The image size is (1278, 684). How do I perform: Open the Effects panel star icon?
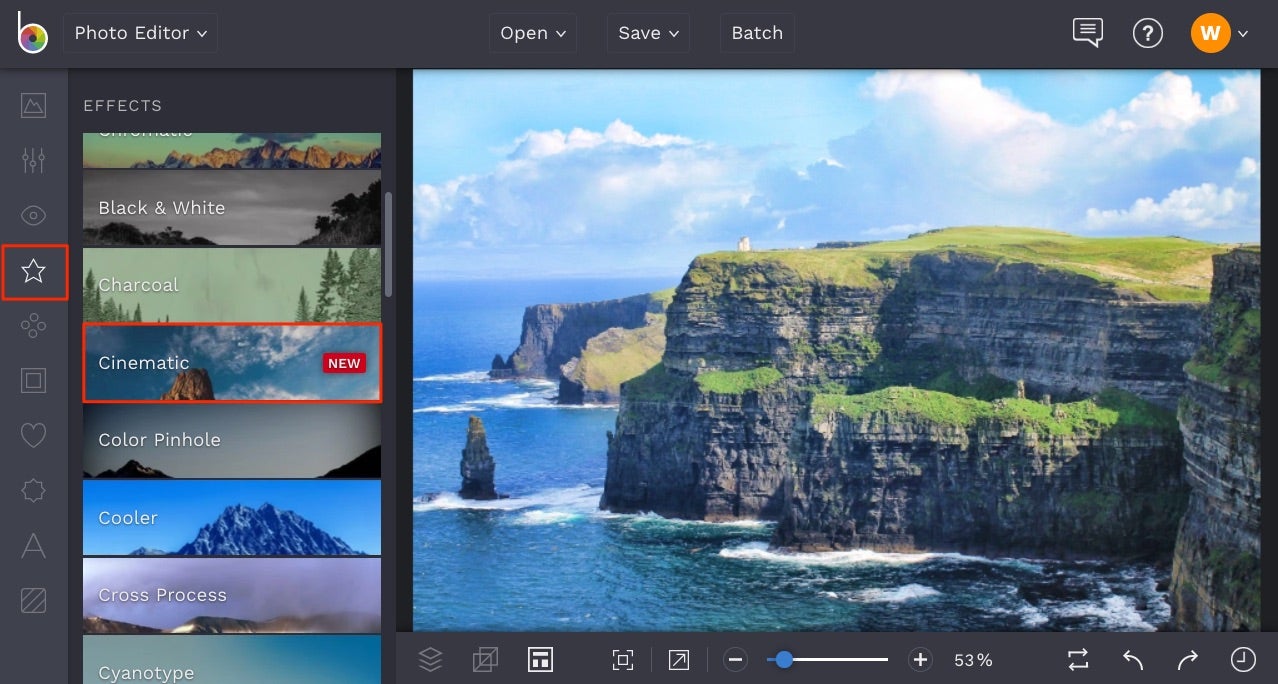tap(33, 270)
